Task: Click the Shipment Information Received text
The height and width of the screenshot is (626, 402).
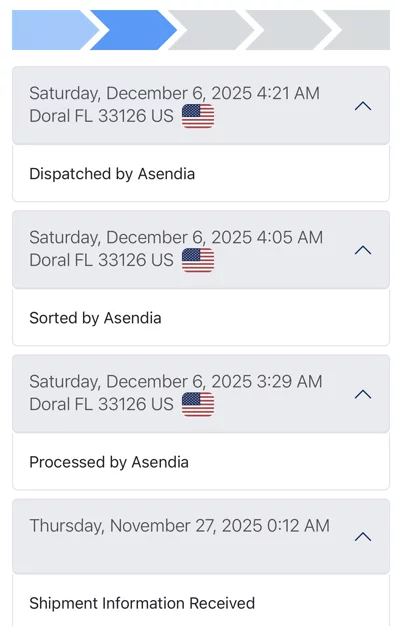Action: point(142,603)
